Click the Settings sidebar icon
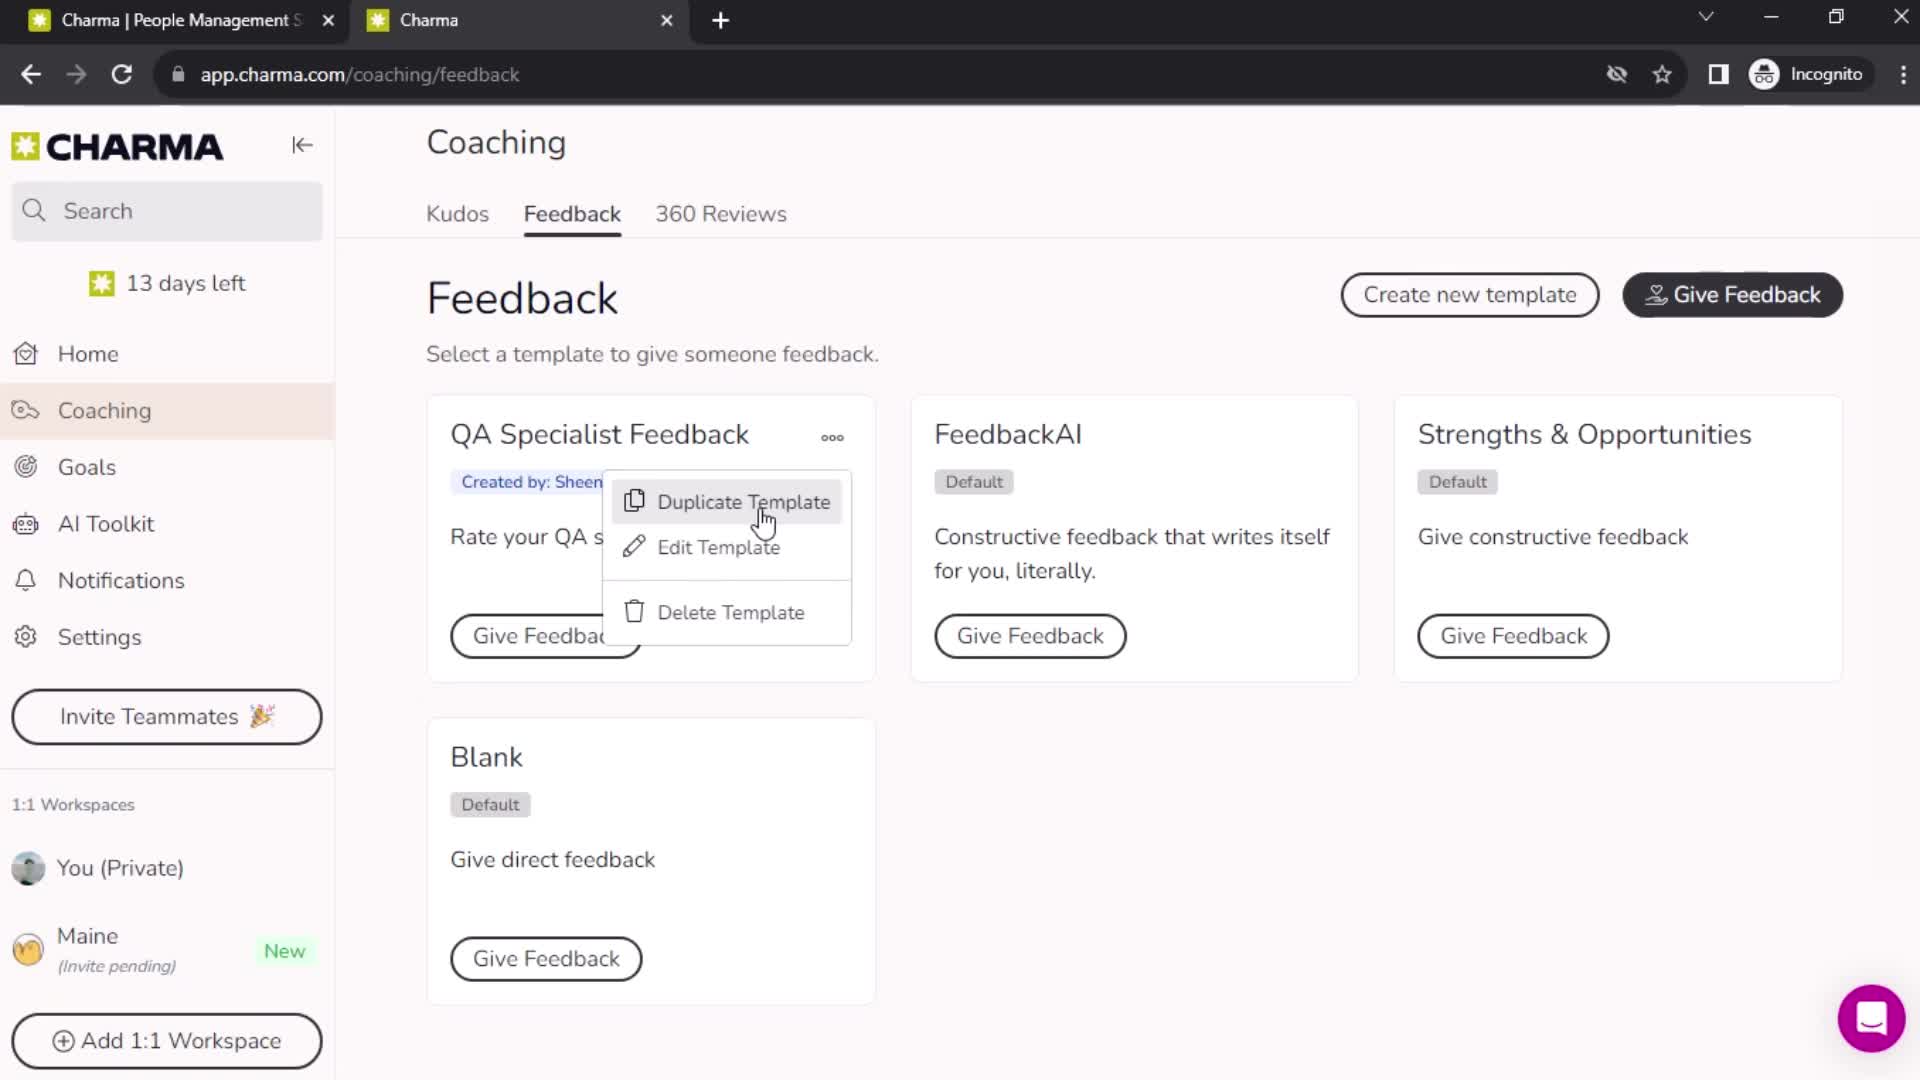 click(x=28, y=637)
